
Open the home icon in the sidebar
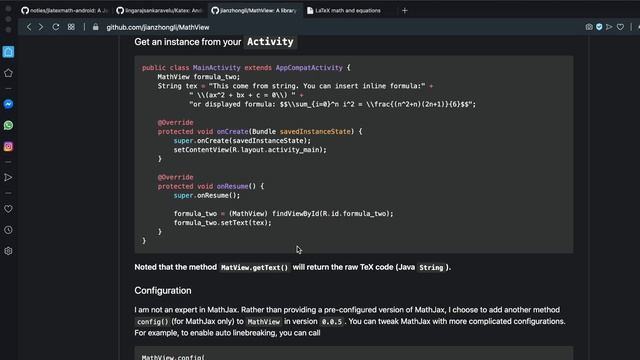[x=8, y=73]
